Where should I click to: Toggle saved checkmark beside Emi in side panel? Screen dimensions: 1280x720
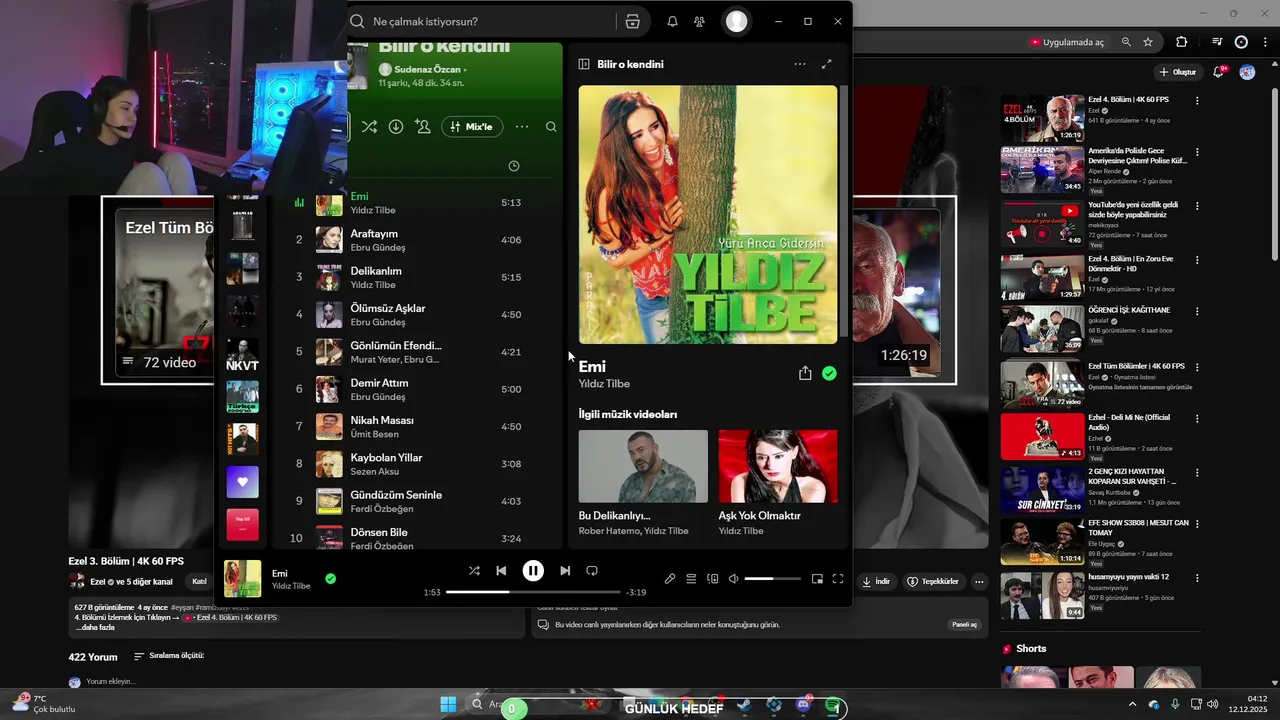coord(829,373)
